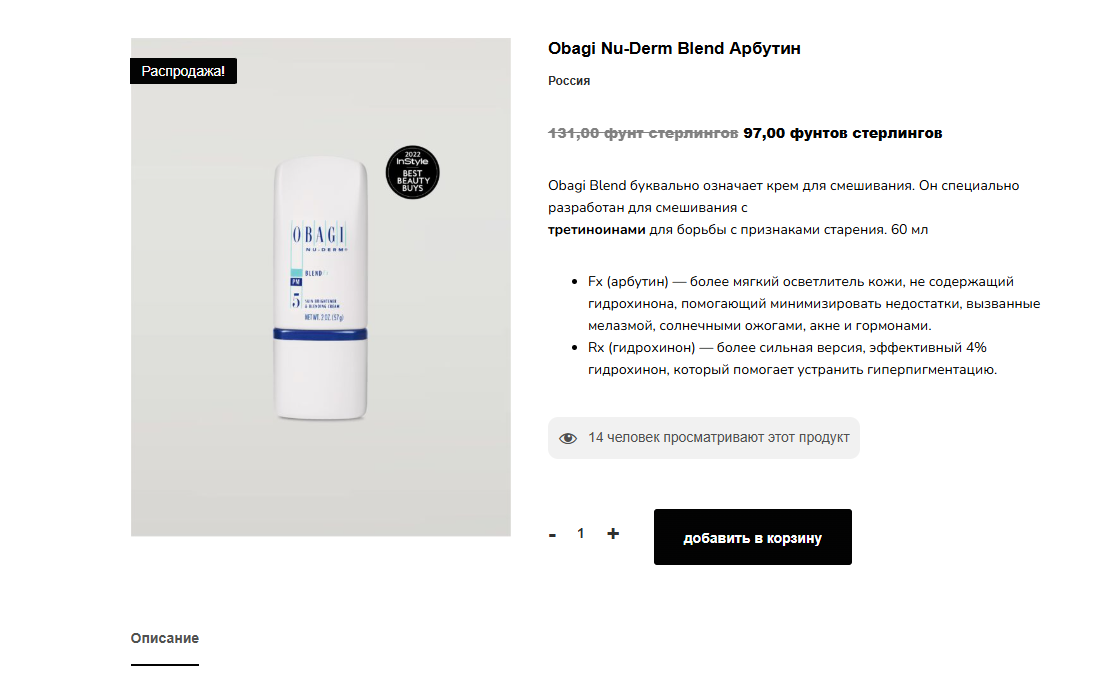The width and height of the screenshot is (1101, 688).
Task: Open the Obagi product bottle image
Action: pyautogui.click(x=320, y=289)
